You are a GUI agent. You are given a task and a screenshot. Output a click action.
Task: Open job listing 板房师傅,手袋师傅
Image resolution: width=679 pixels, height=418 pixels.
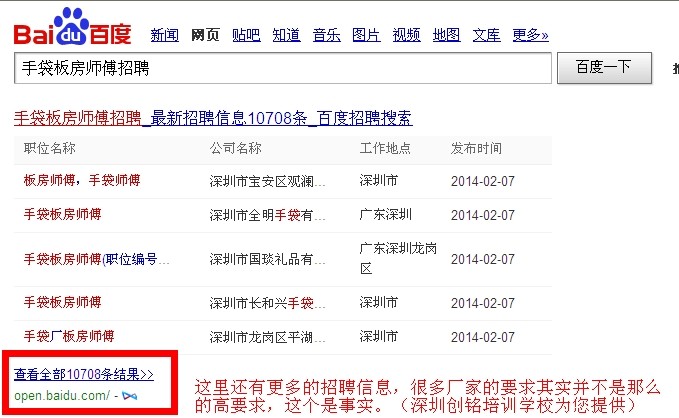tap(82, 180)
